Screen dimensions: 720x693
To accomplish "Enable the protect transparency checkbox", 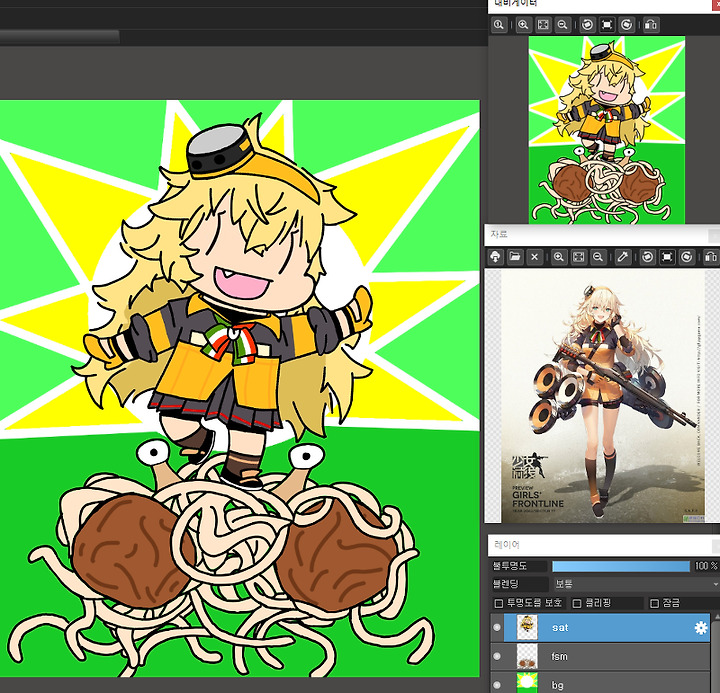I will [498, 603].
